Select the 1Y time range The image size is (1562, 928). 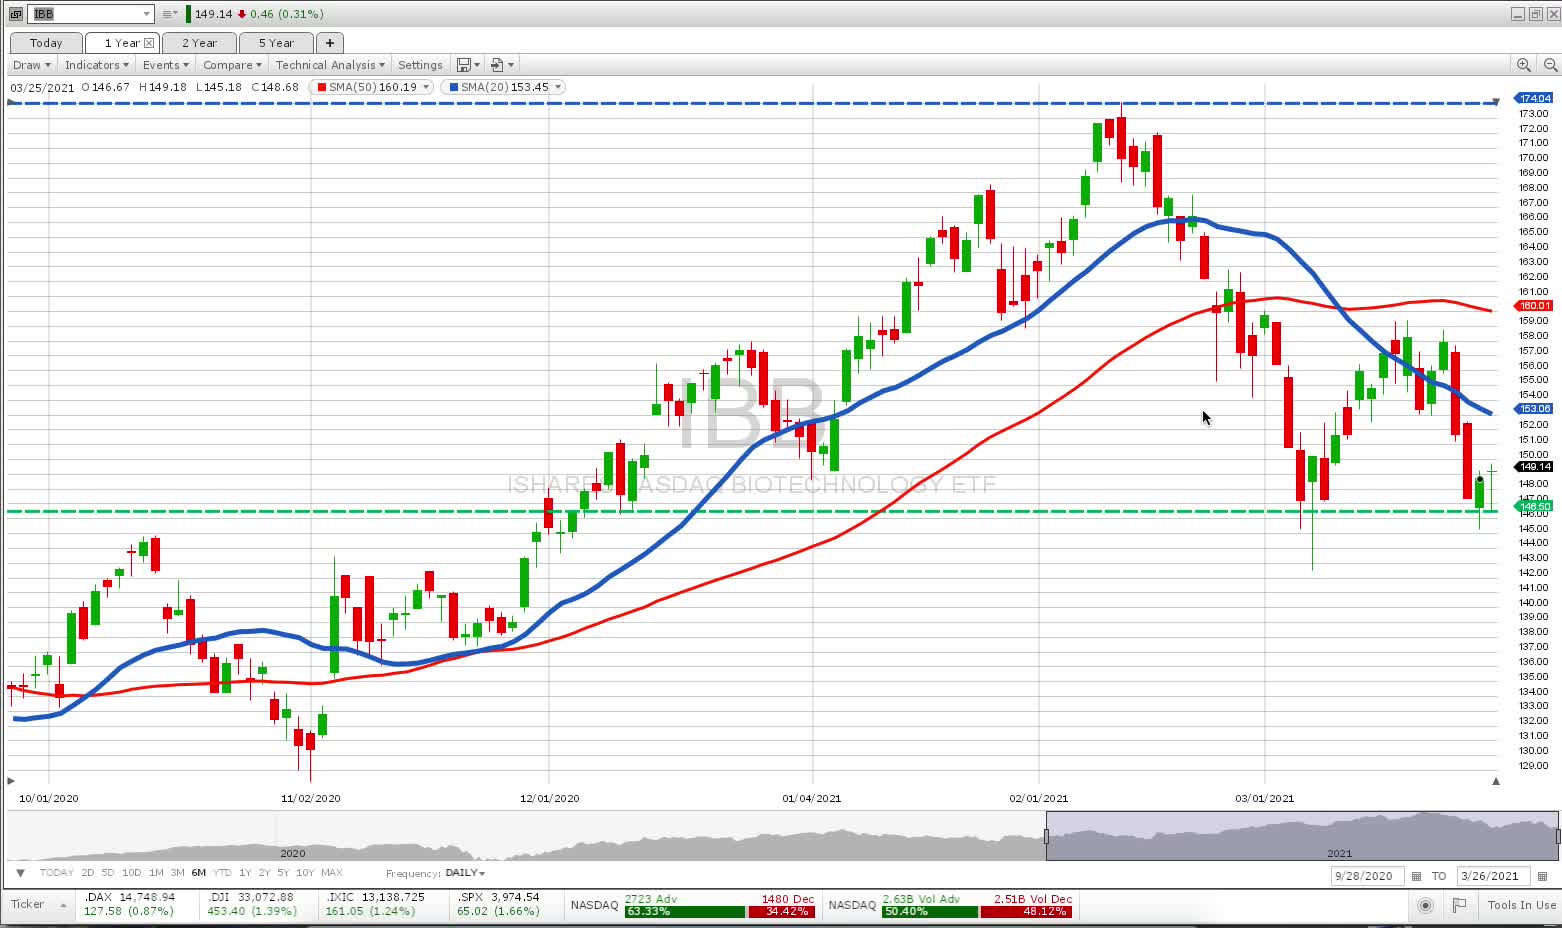[x=245, y=873]
